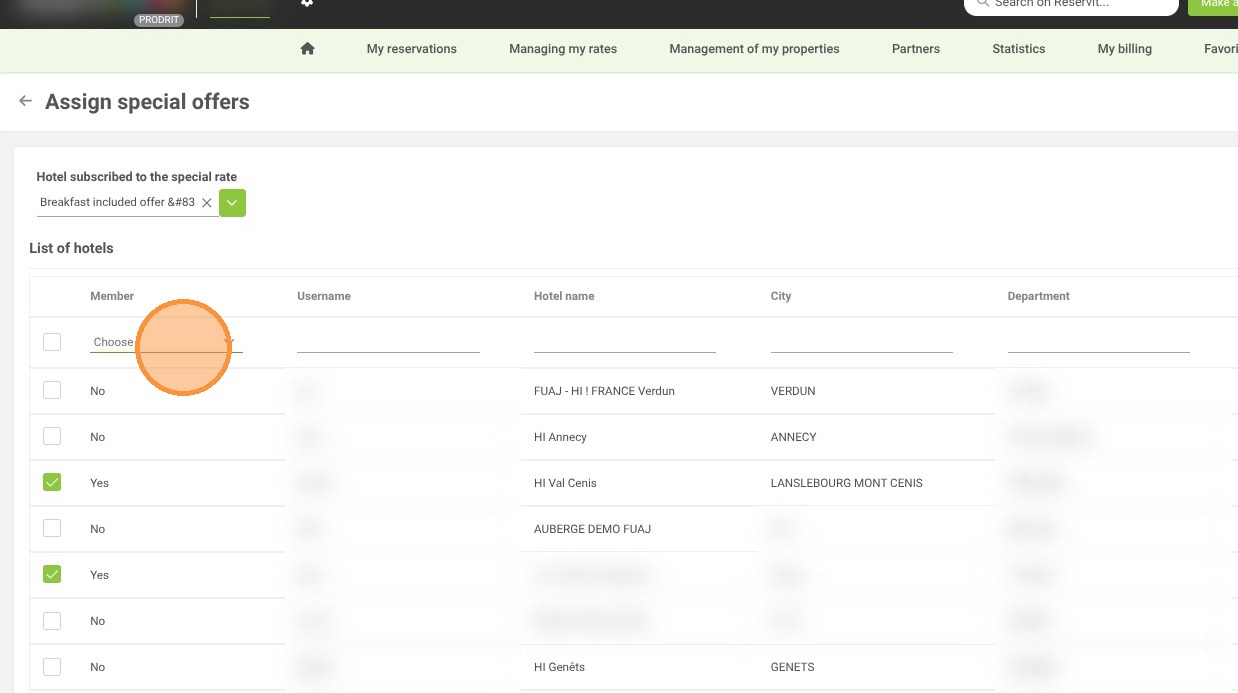The height and width of the screenshot is (693, 1238).
Task: Open Management of my properties menu
Action: 754,48
